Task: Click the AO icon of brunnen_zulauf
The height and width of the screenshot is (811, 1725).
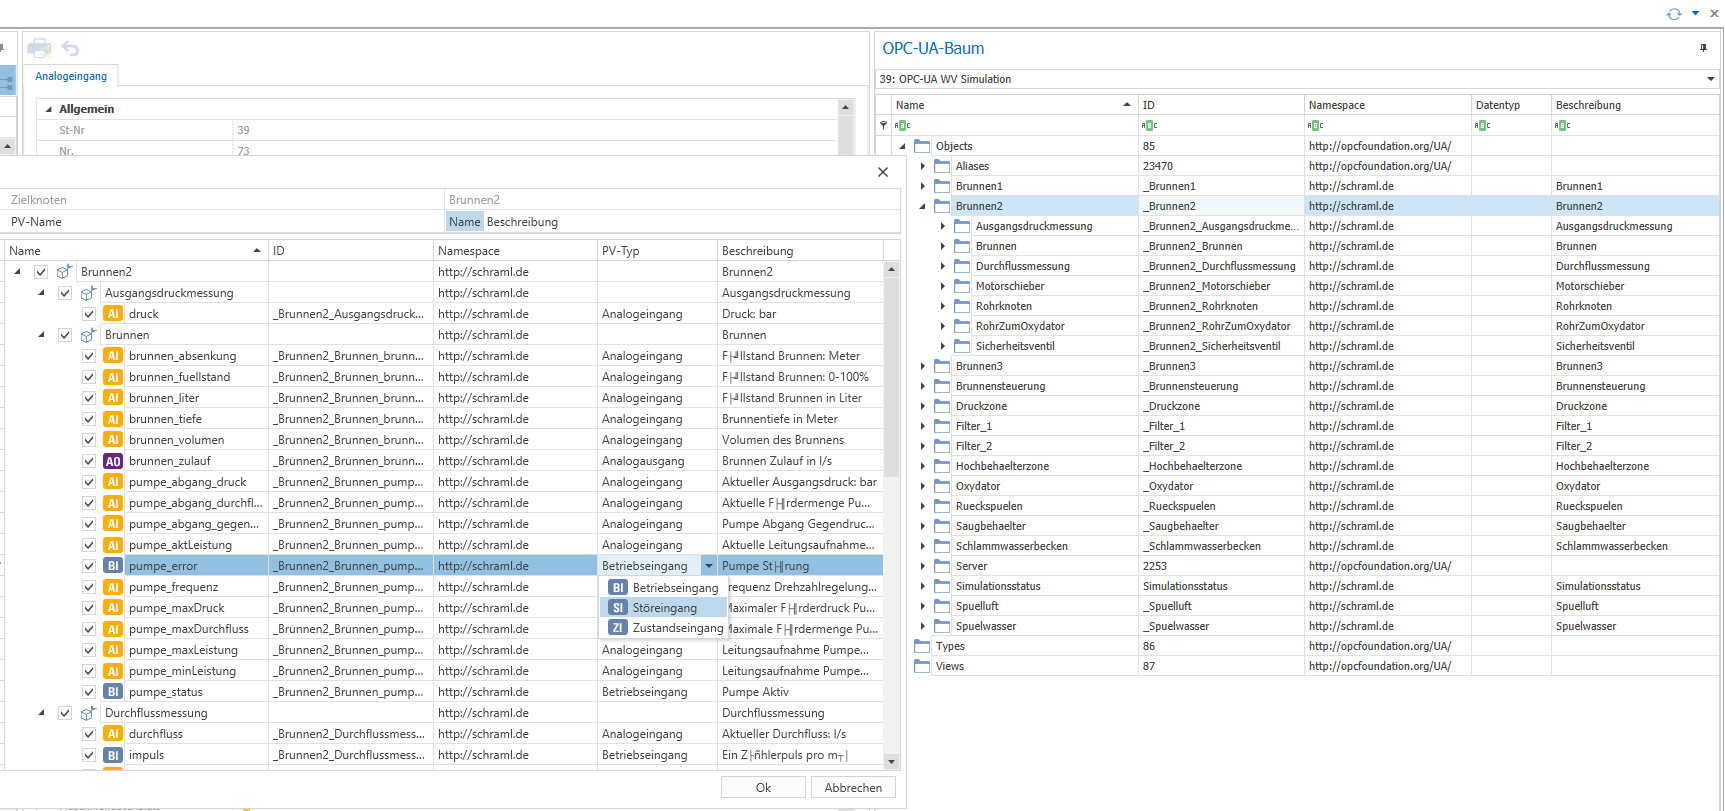Action: coord(113,461)
